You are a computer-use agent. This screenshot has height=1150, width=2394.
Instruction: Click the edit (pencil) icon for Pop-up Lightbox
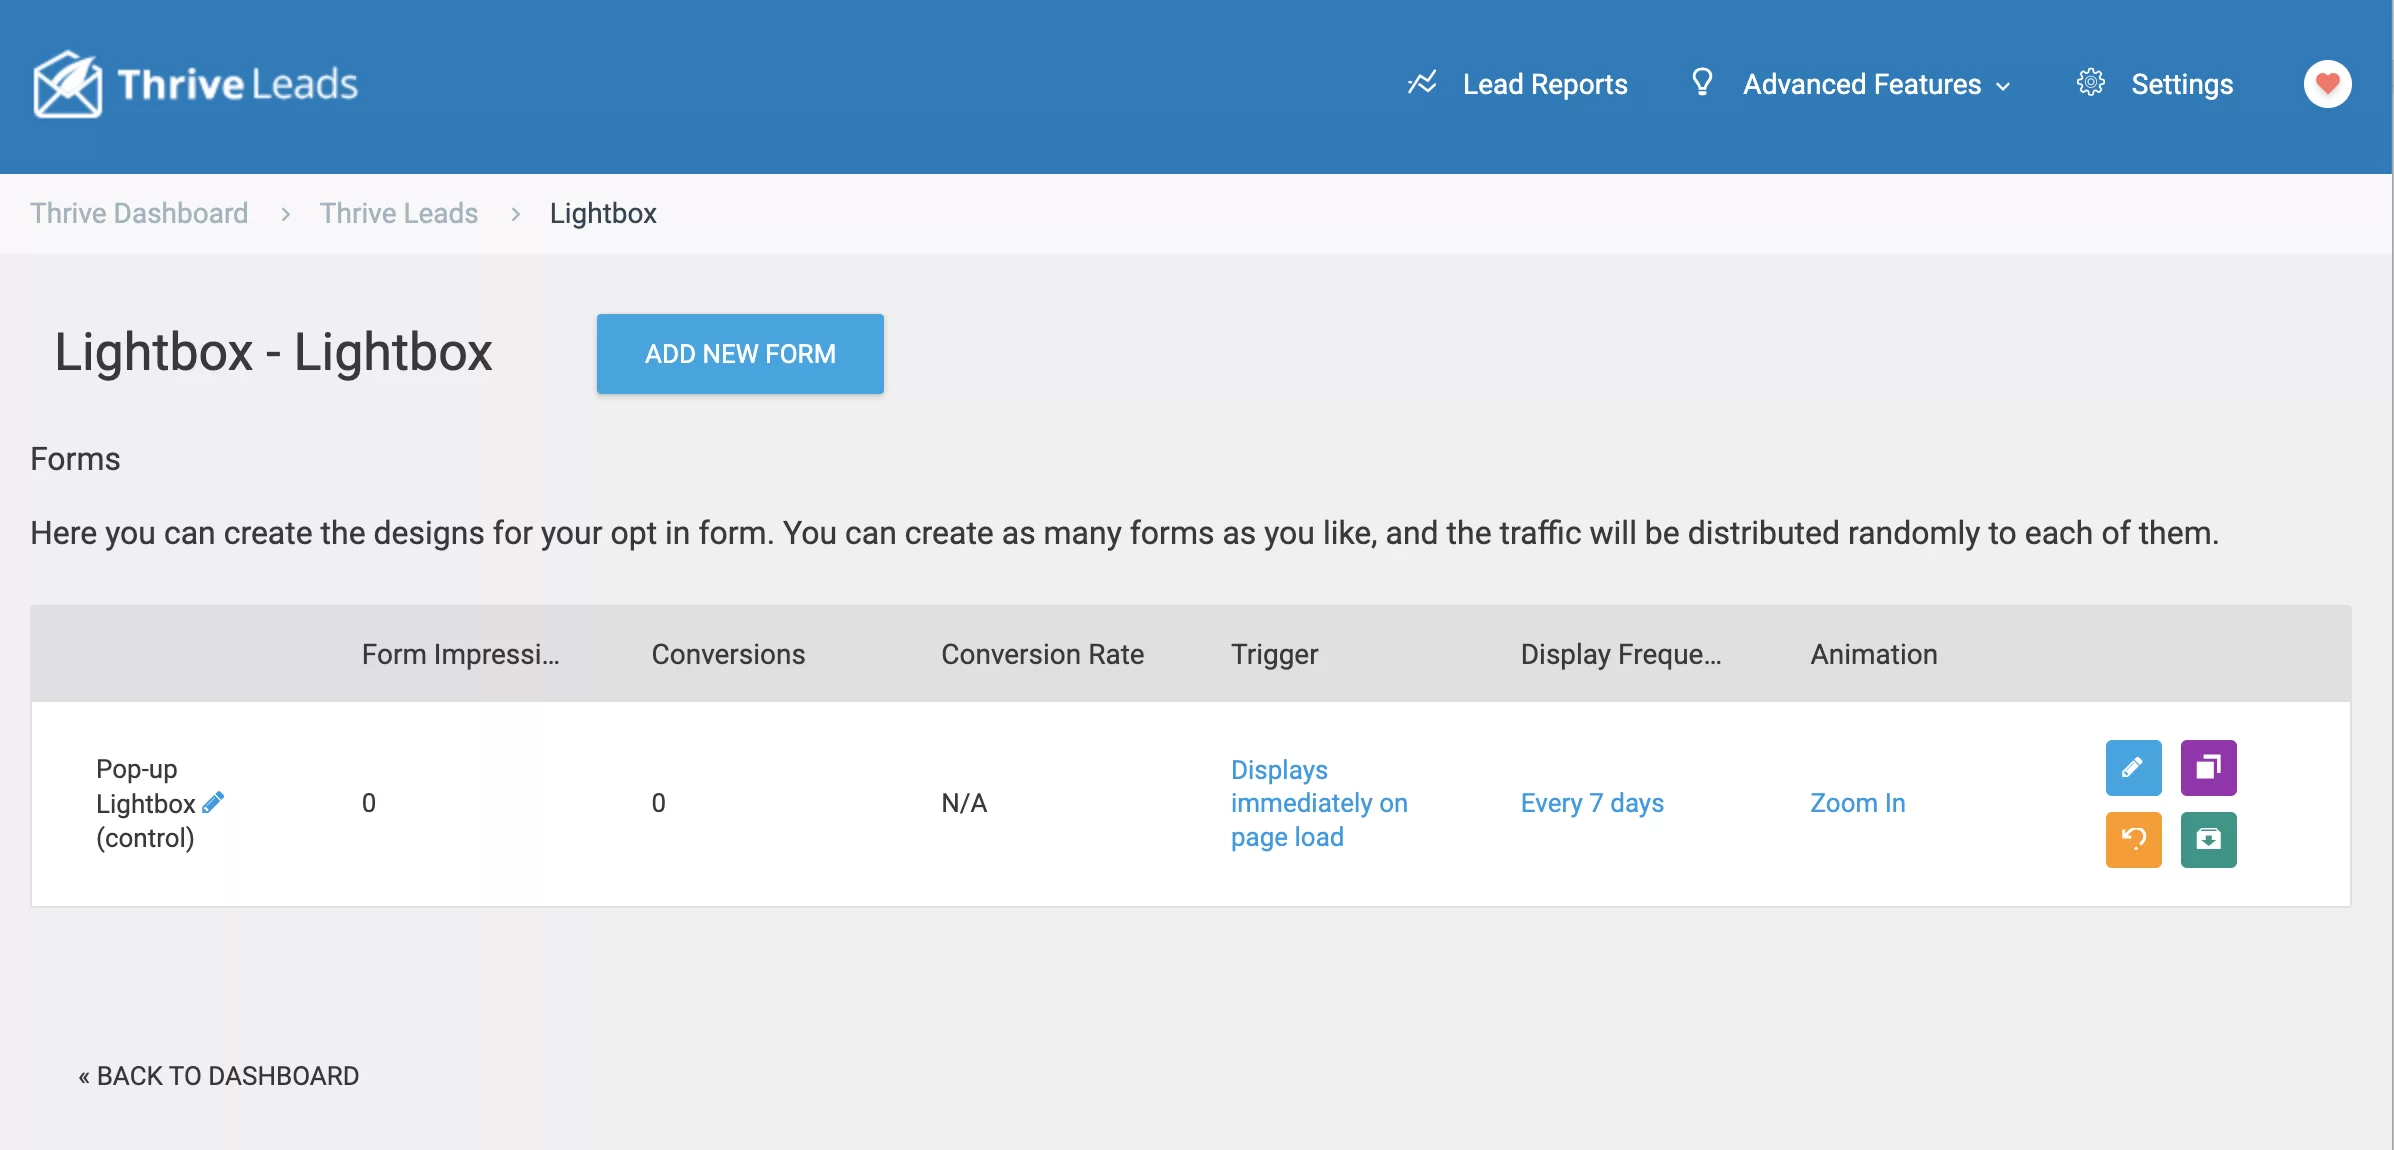tap(2134, 767)
